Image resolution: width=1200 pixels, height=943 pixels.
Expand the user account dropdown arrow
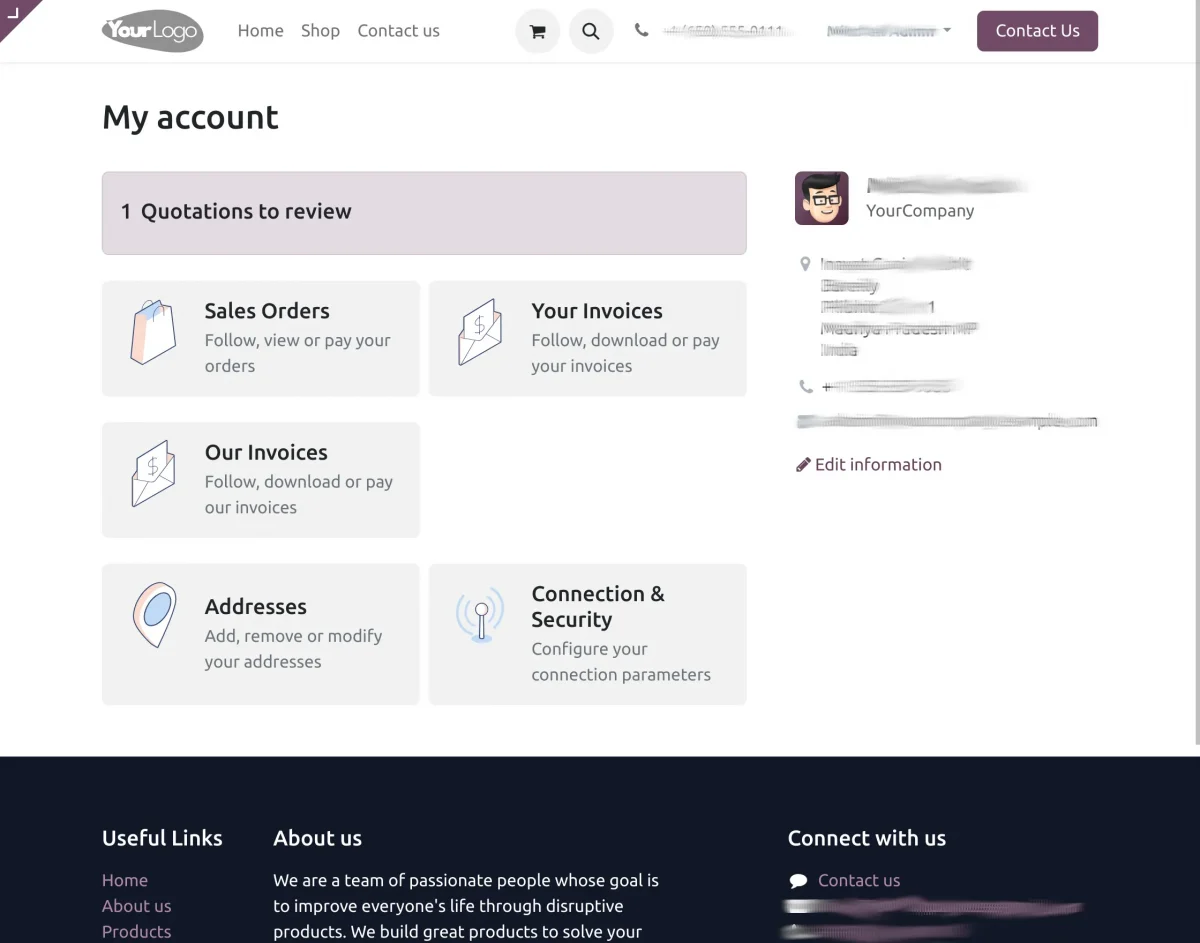(947, 30)
